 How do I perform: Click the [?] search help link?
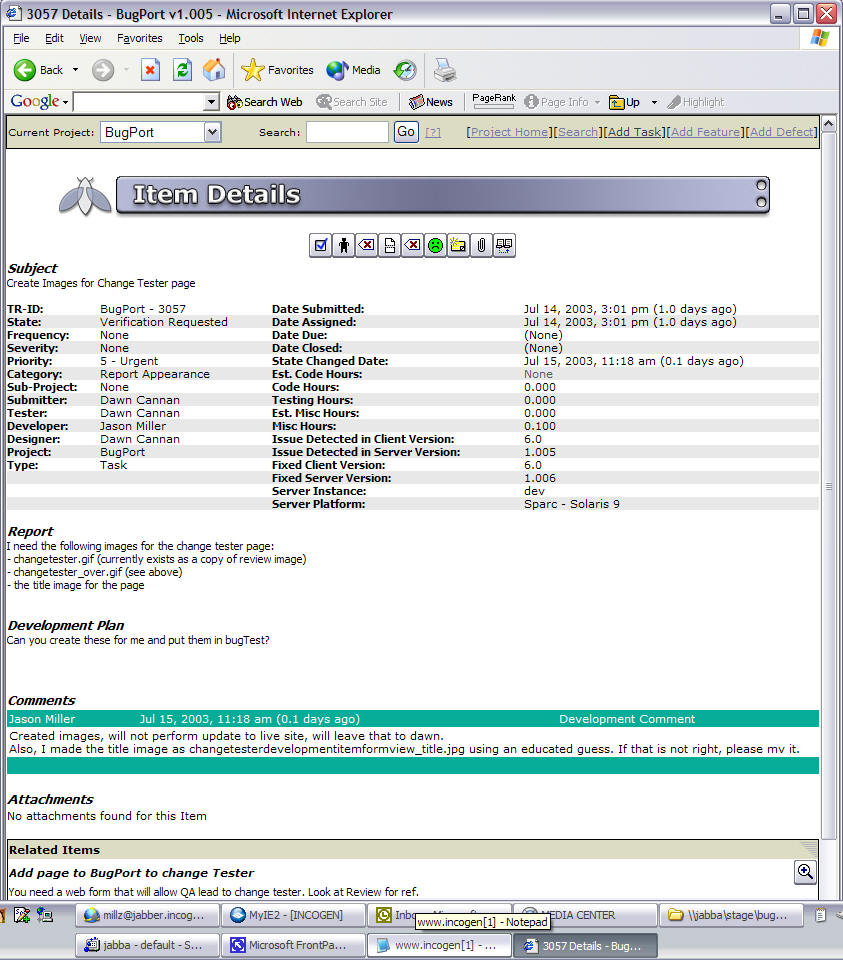[433, 132]
